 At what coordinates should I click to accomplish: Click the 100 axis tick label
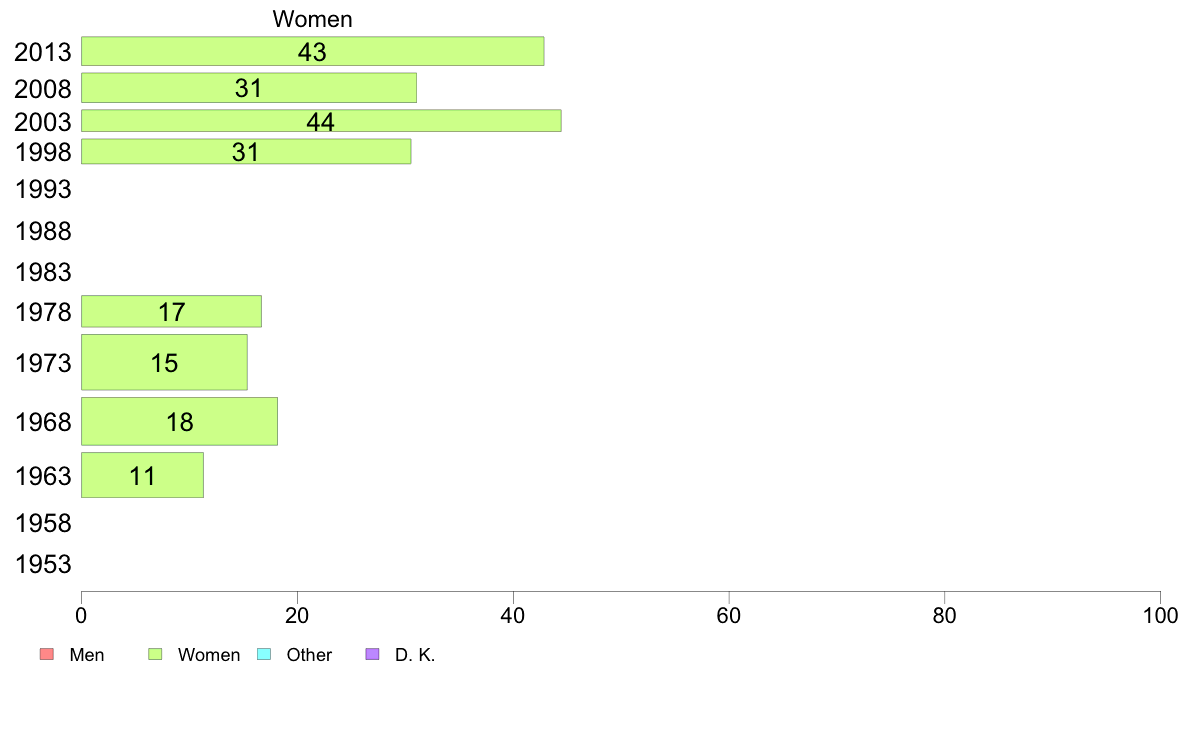click(1160, 615)
